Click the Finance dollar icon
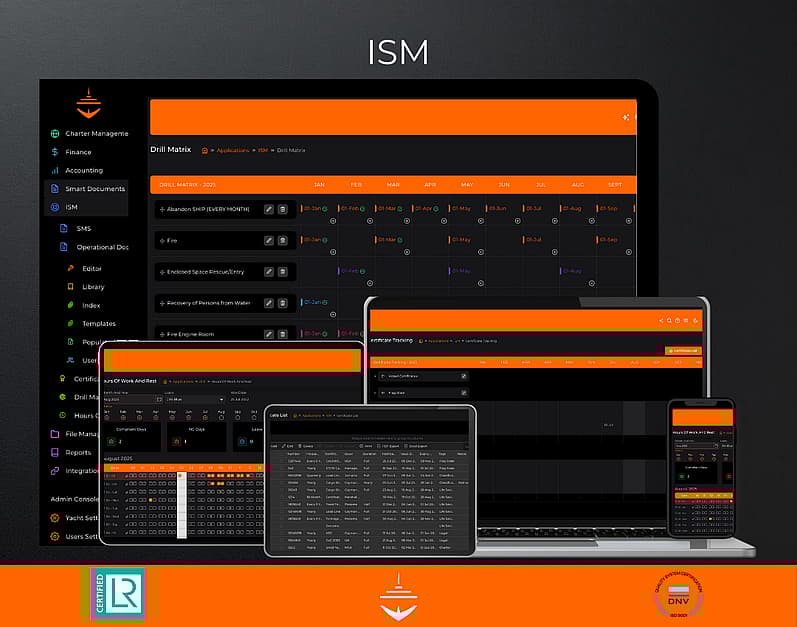This screenshot has height=627, width=797. (x=55, y=152)
